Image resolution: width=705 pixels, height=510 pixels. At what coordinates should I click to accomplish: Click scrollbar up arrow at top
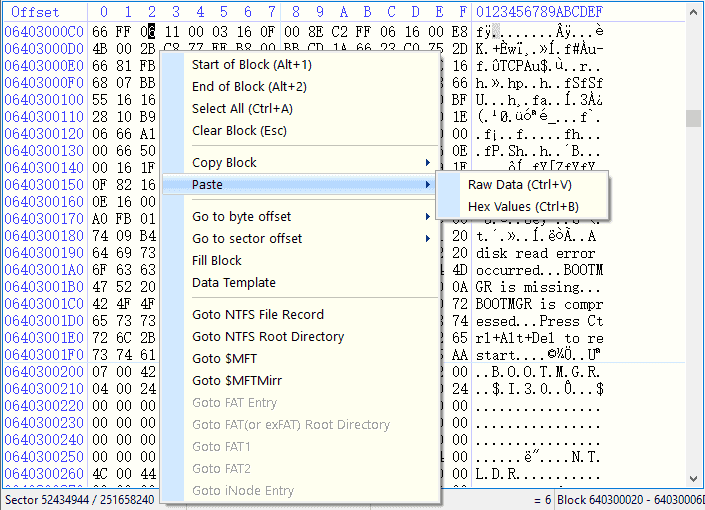pyautogui.click(x=693, y=11)
